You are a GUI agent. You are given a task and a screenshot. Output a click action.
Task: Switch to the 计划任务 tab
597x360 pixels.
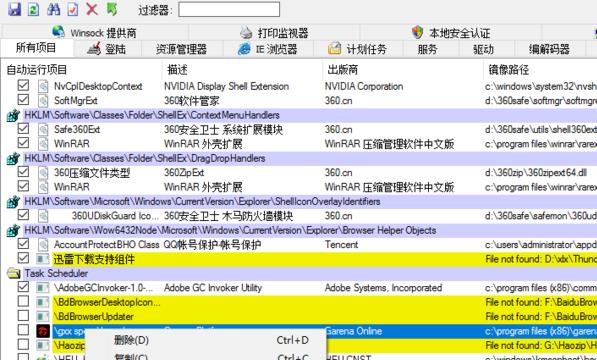coord(358,49)
